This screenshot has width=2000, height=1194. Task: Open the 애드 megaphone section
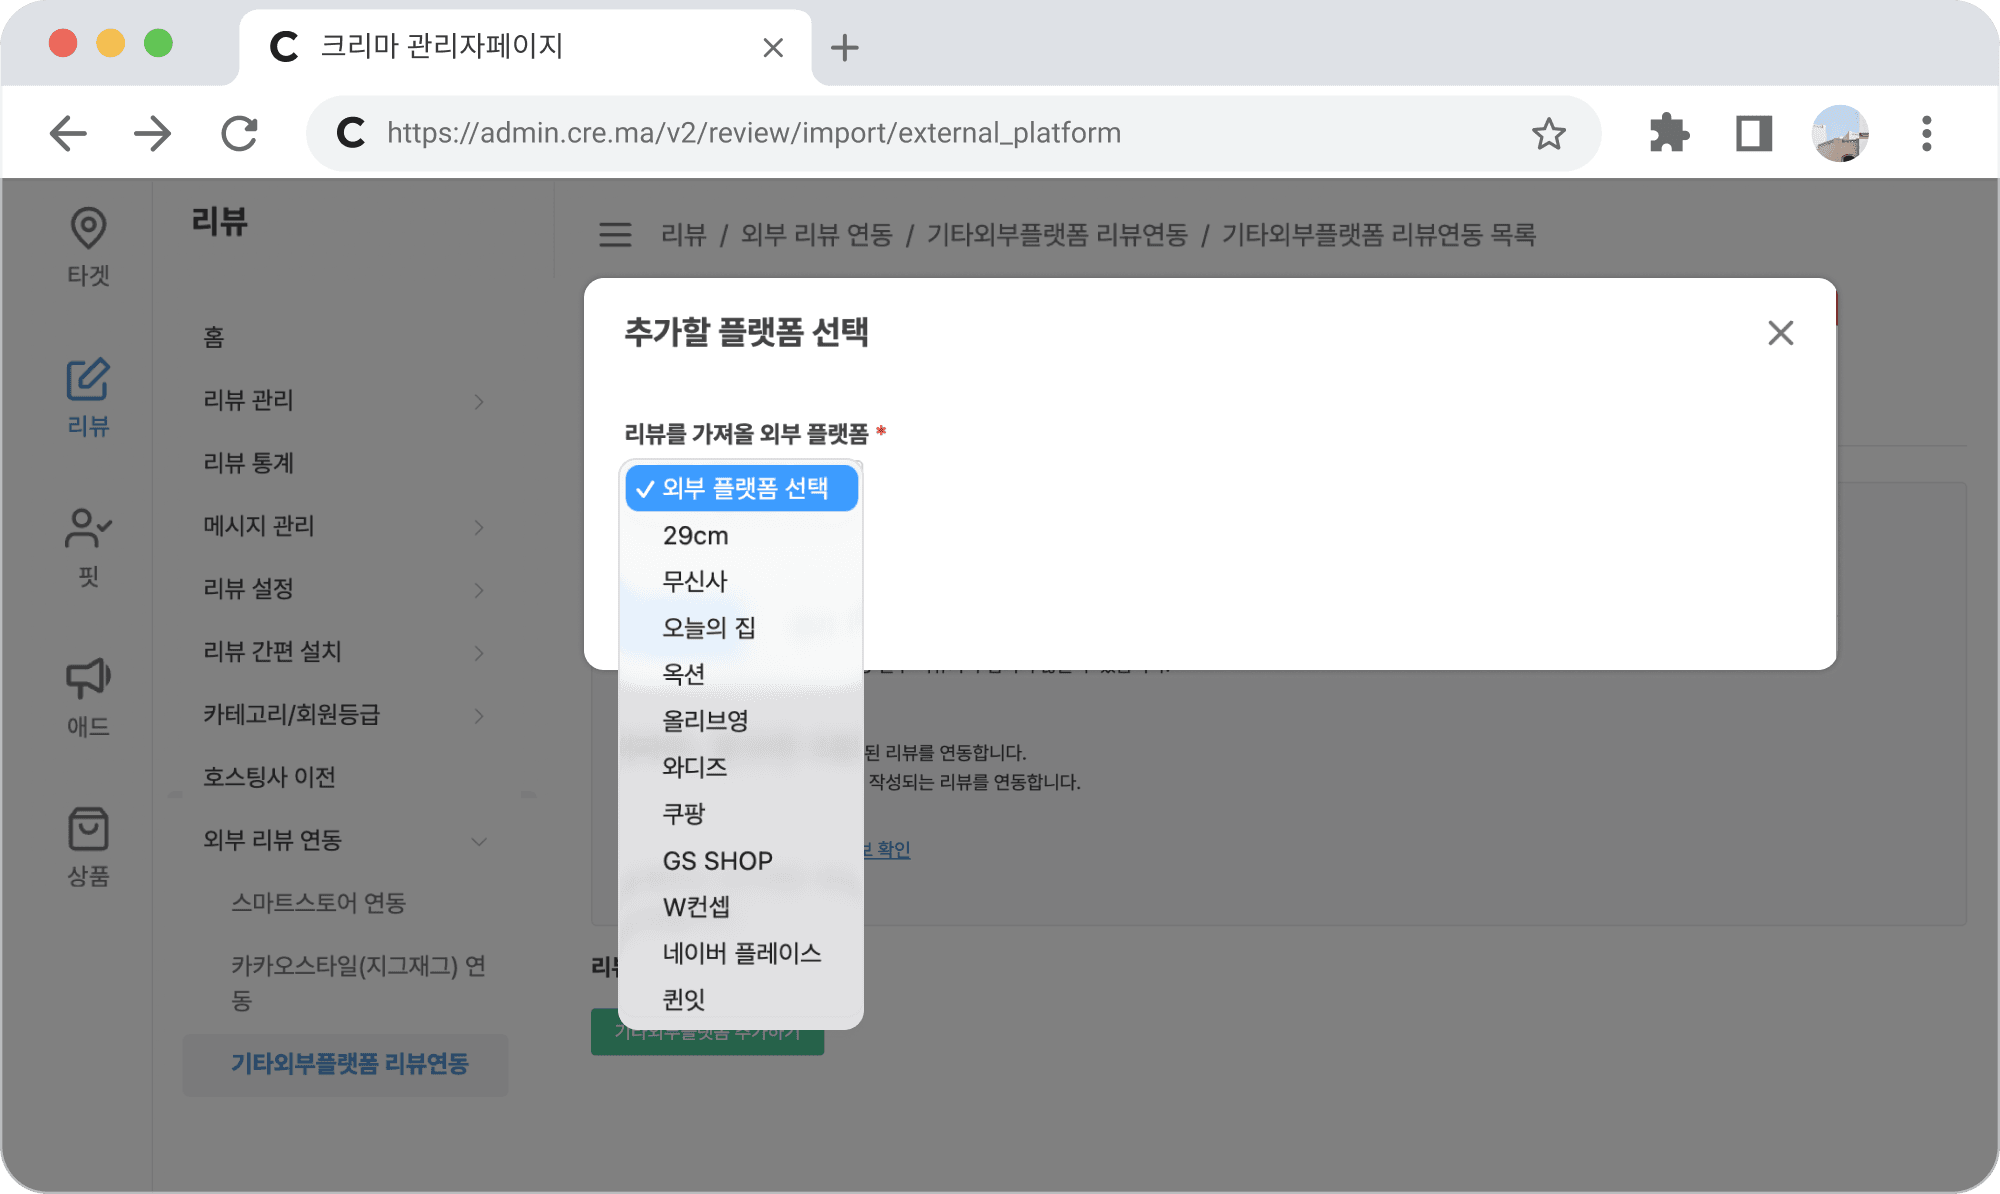pyautogui.click(x=88, y=697)
